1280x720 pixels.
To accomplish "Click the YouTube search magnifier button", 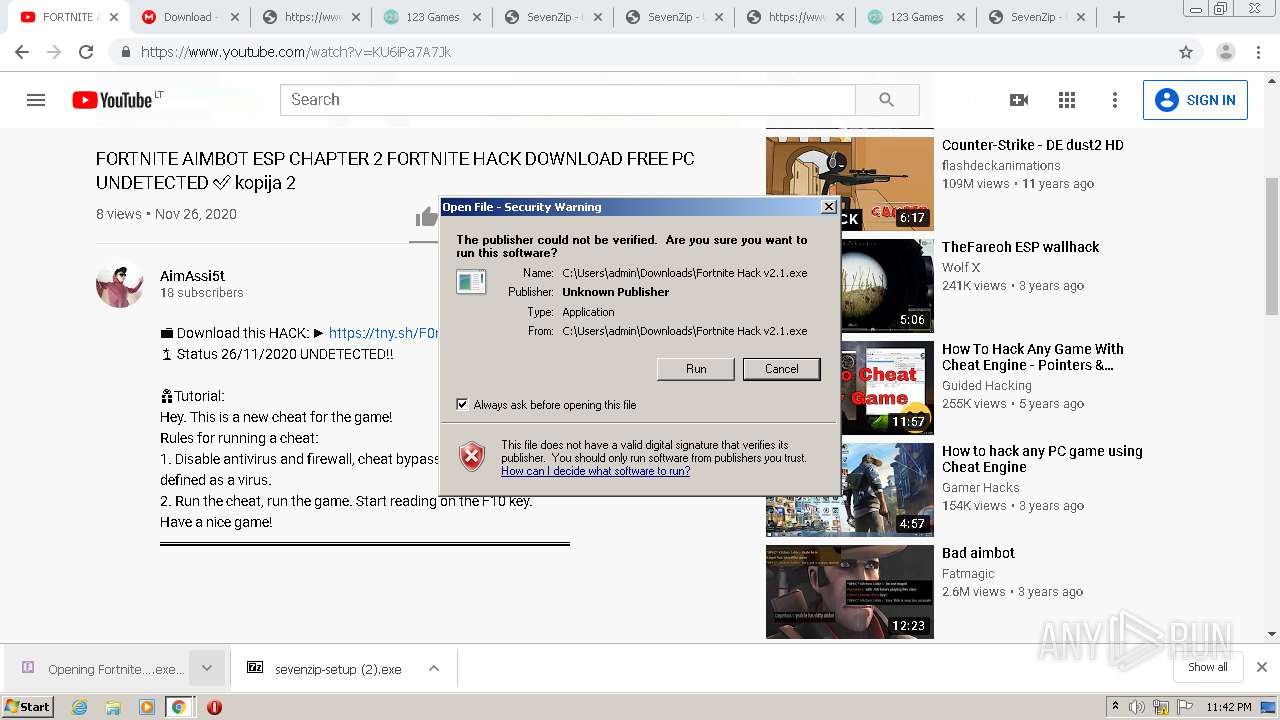I will click(887, 100).
